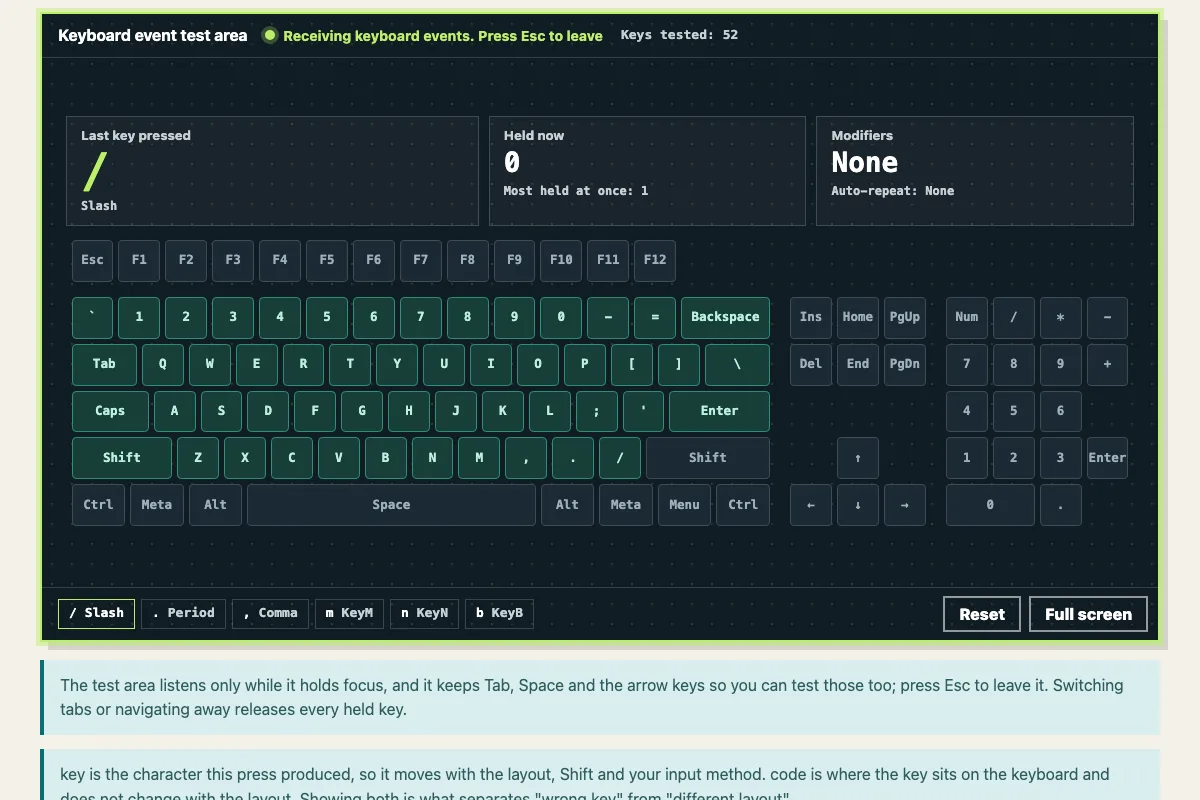Click the equals key

(x=655, y=317)
